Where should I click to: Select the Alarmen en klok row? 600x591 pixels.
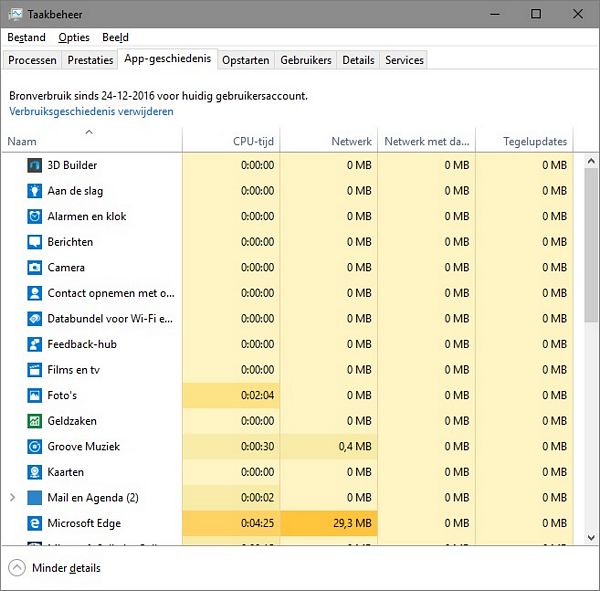(x=287, y=217)
